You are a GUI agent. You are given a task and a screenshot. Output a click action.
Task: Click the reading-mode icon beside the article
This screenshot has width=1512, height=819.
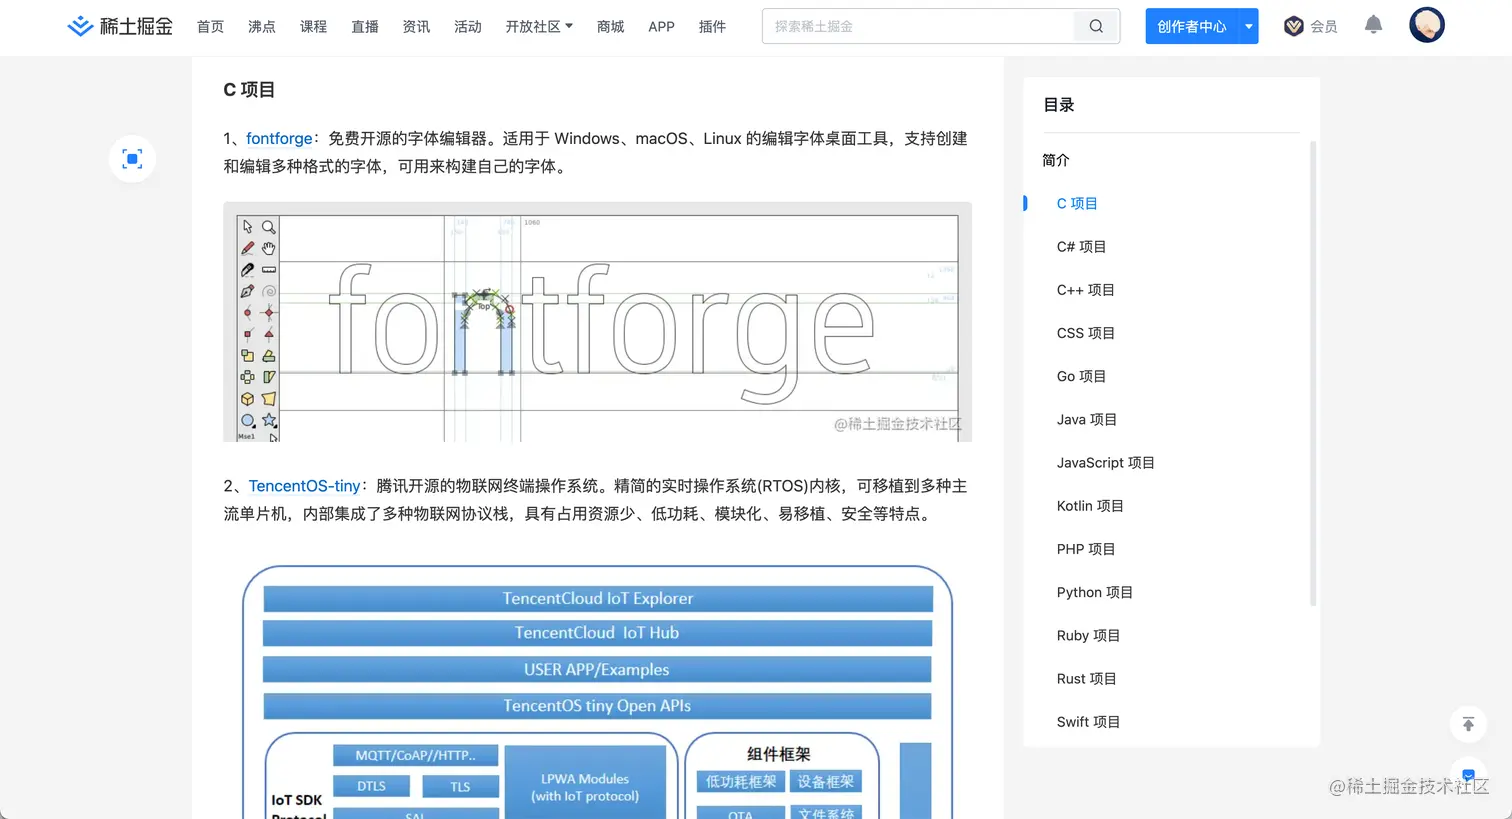point(132,159)
